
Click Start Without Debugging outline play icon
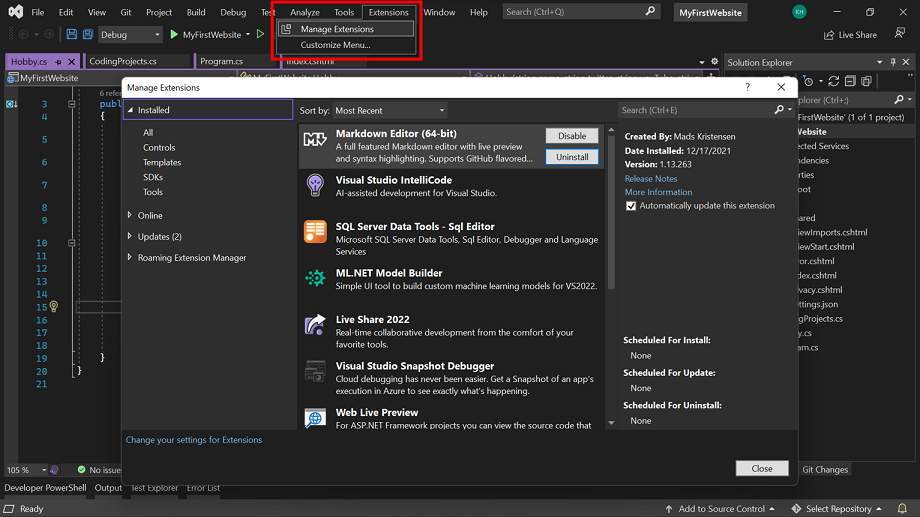point(261,35)
